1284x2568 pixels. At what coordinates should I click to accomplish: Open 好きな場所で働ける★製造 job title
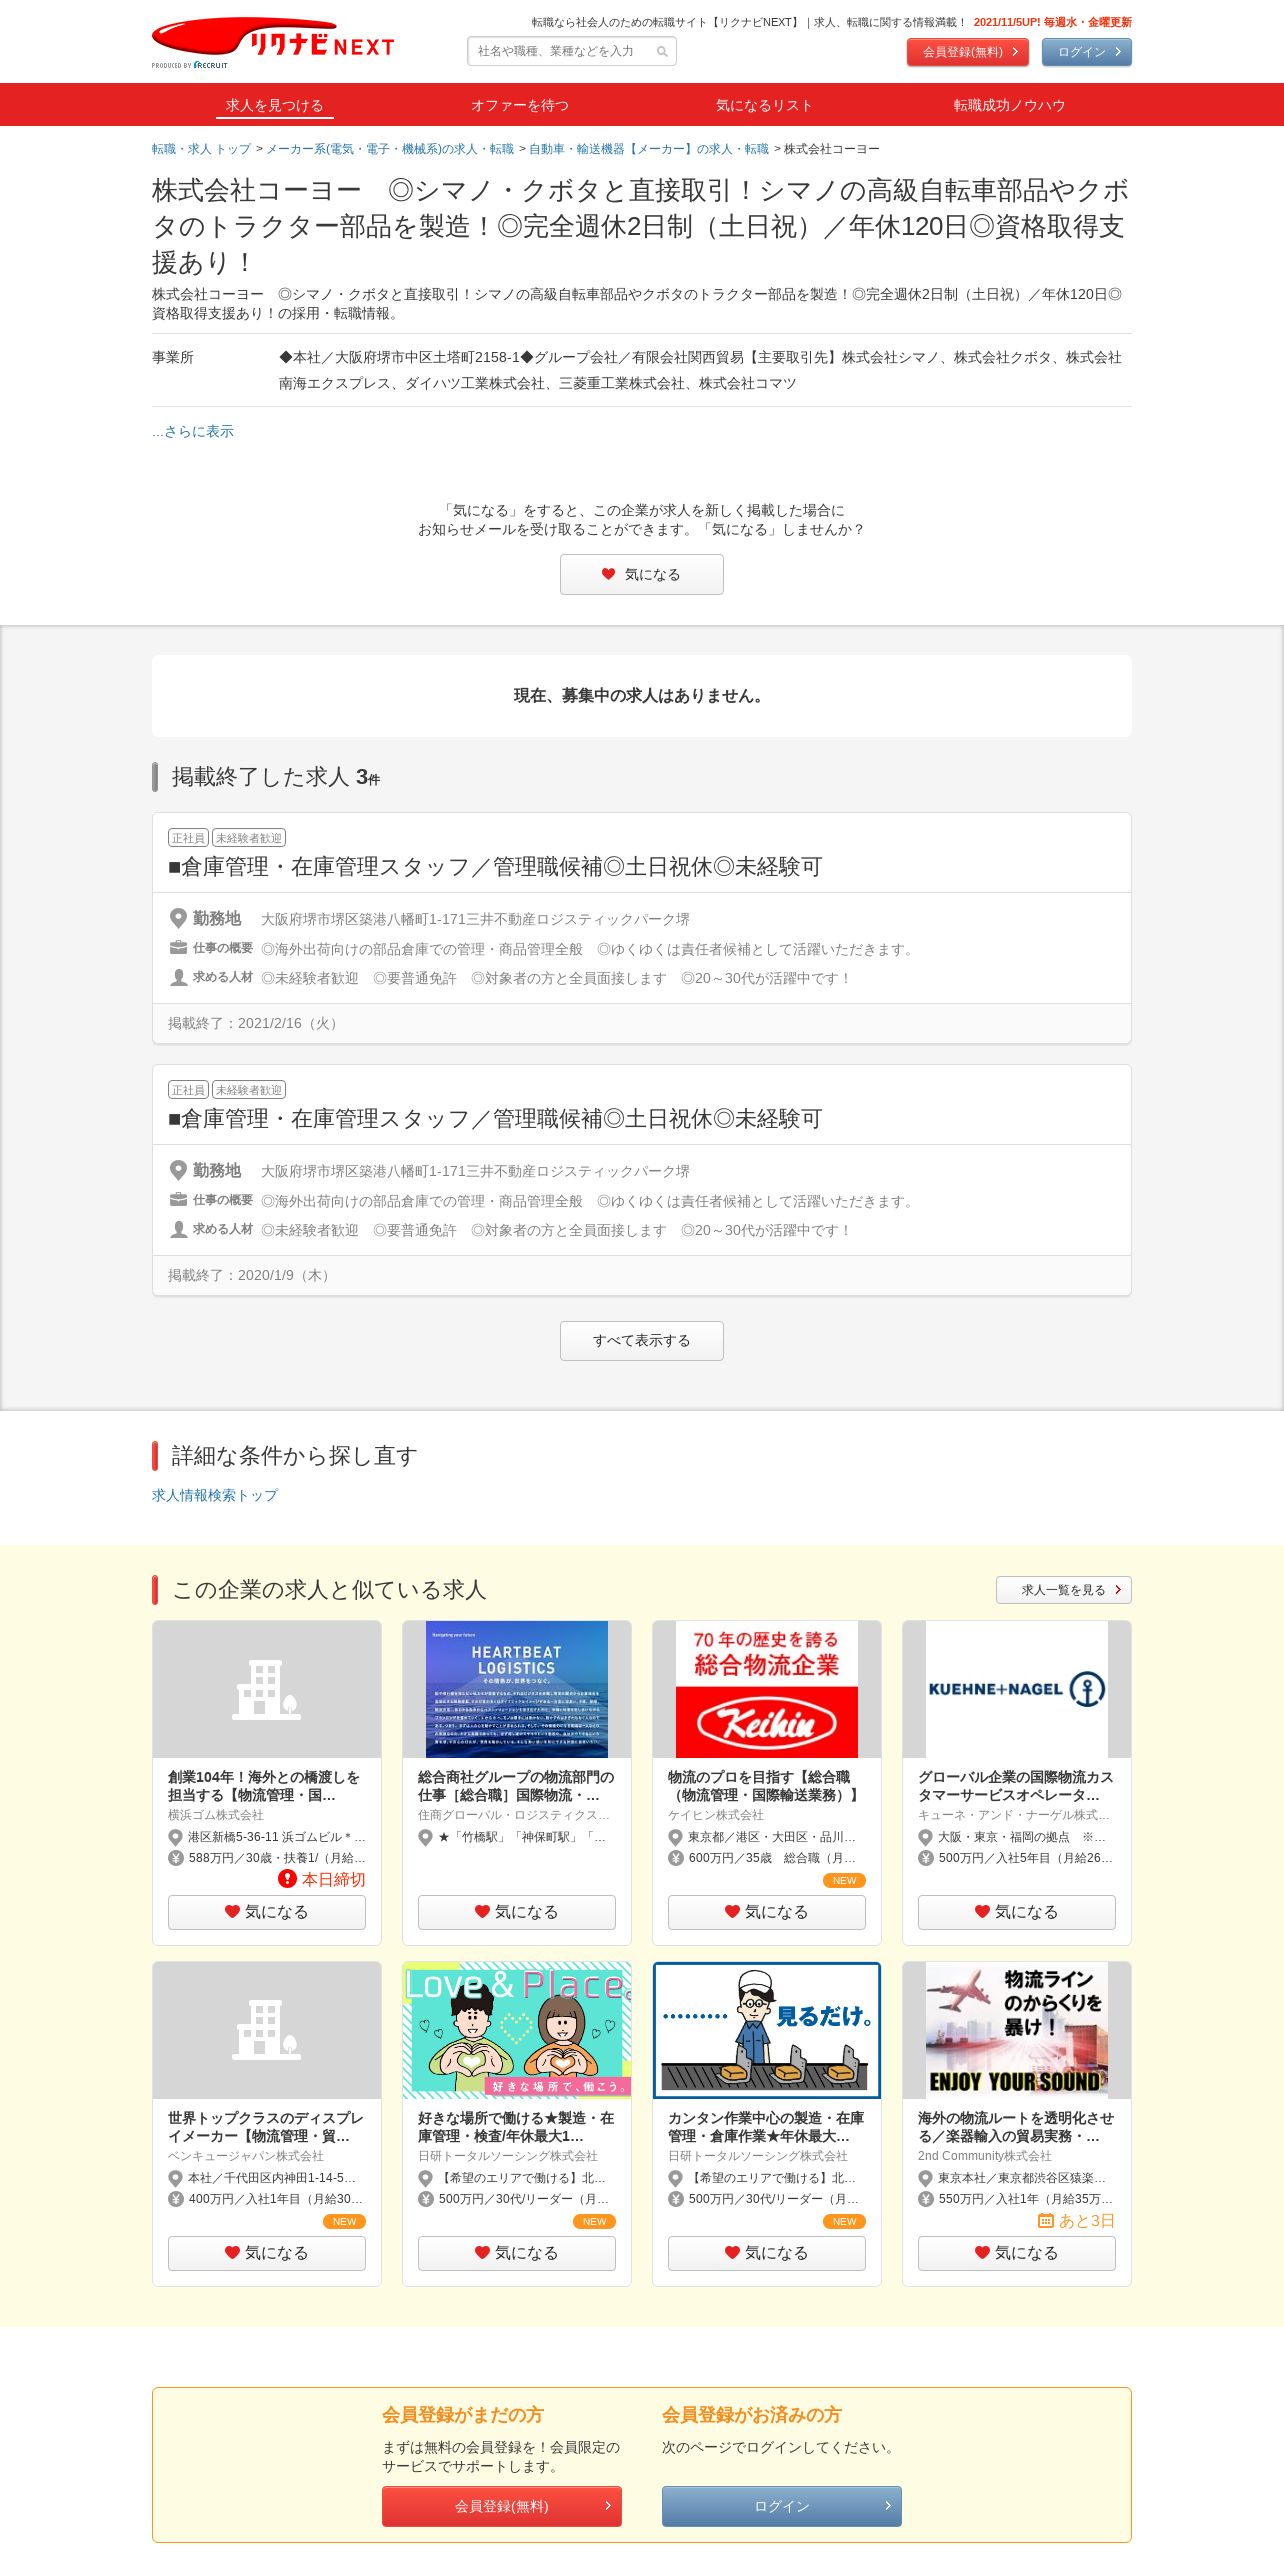pyautogui.click(x=516, y=2127)
